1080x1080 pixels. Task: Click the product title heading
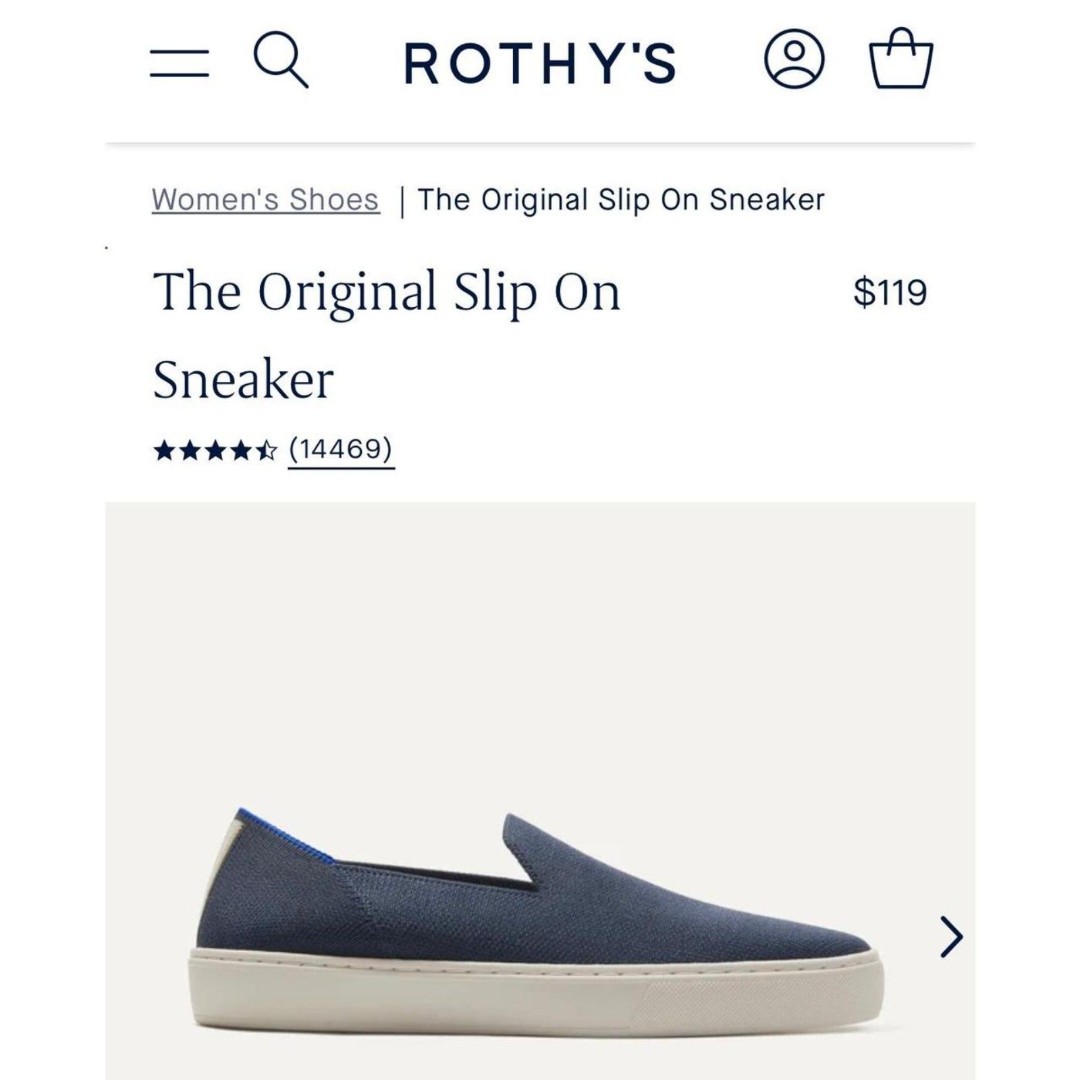pos(386,335)
